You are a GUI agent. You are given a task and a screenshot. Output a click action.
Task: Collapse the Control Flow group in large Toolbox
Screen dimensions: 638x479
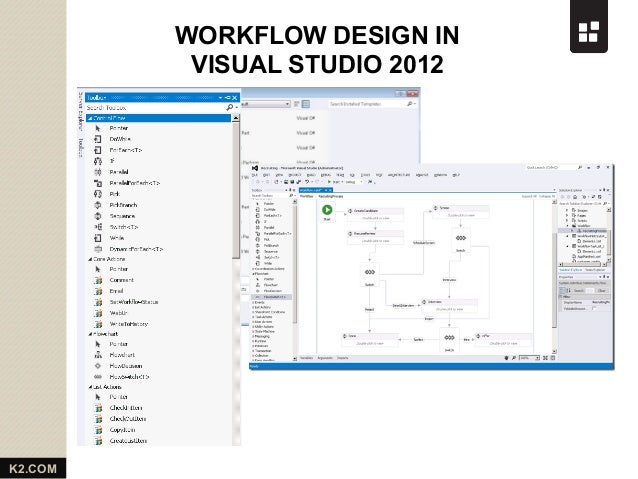(90, 118)
